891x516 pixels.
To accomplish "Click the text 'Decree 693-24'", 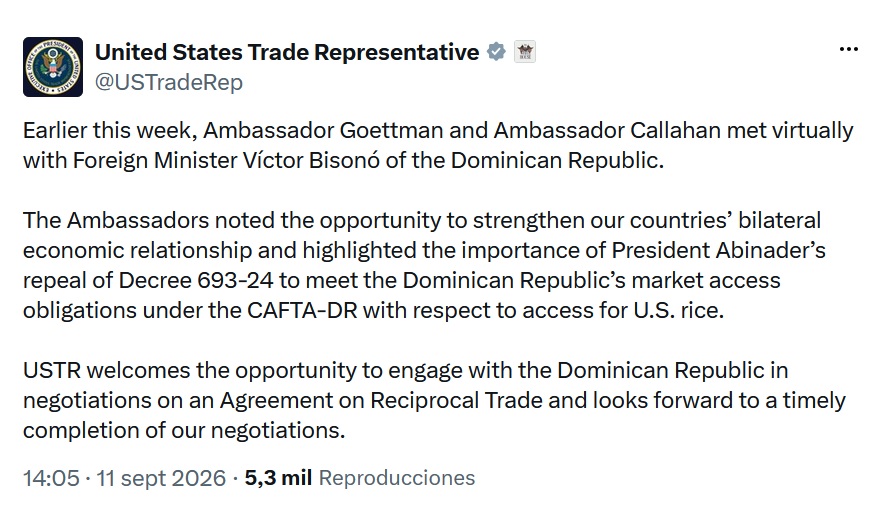I will click(195, 280).
